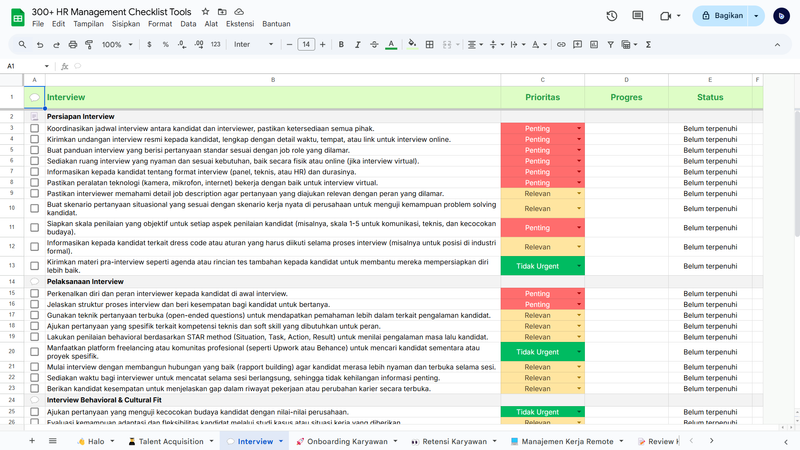Viewport: 800px width, 450px height.
Task: Open the horizontal align dropdown
Action: click(x=475, y=45)
